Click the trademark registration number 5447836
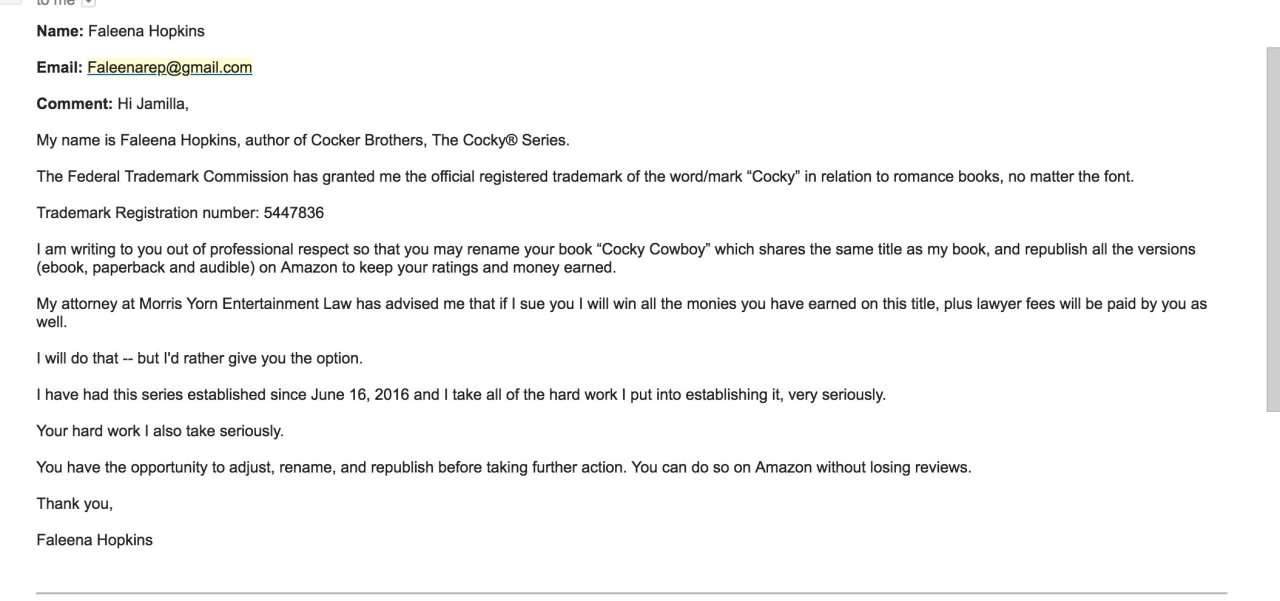The height and width of the screenshot is (601, 1280). click(293, 213)
